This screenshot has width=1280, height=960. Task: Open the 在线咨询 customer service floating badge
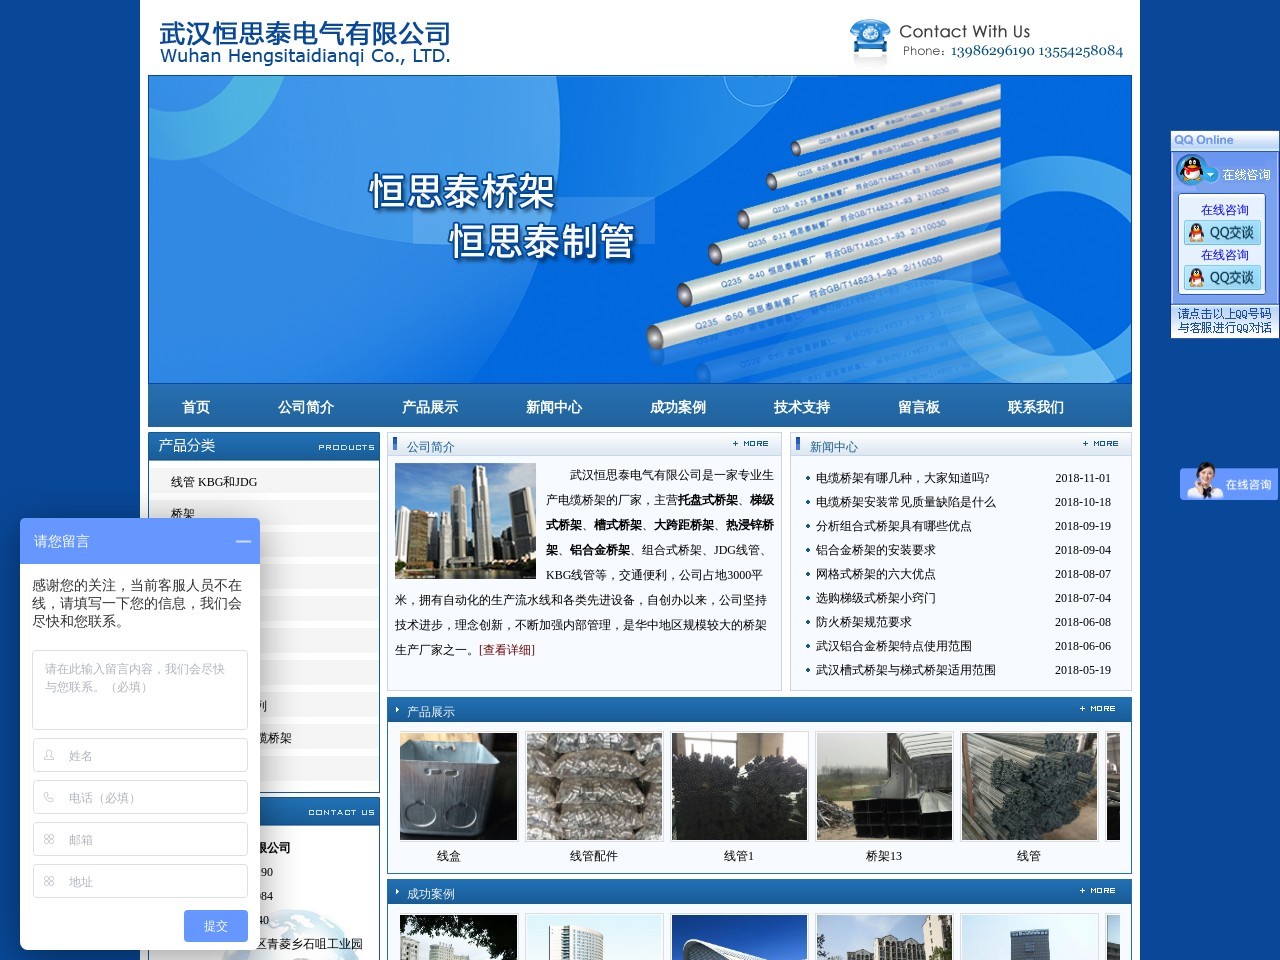click(x=1229, y=483)
